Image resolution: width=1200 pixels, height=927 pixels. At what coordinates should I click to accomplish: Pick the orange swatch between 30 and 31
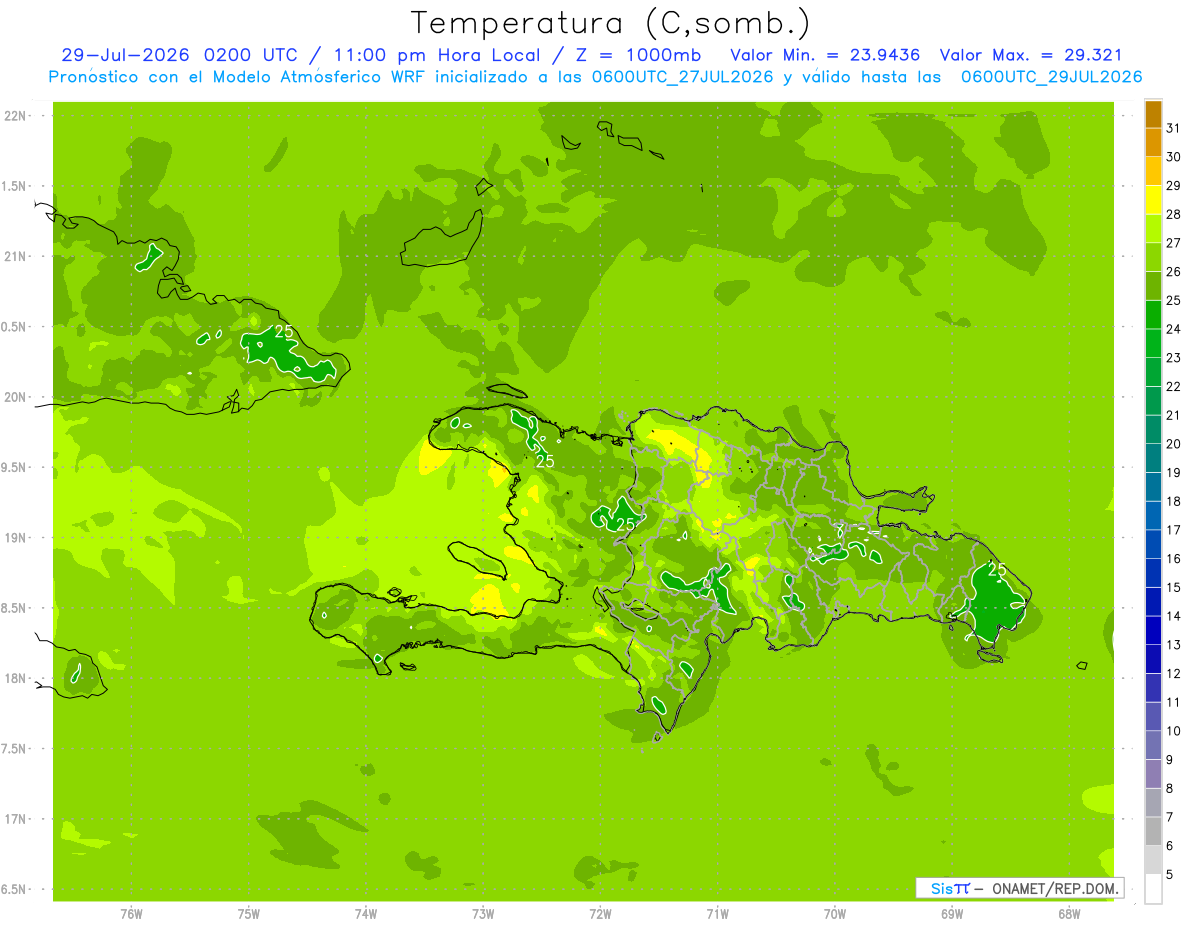pyautogui.click(x=1153, y=143)
